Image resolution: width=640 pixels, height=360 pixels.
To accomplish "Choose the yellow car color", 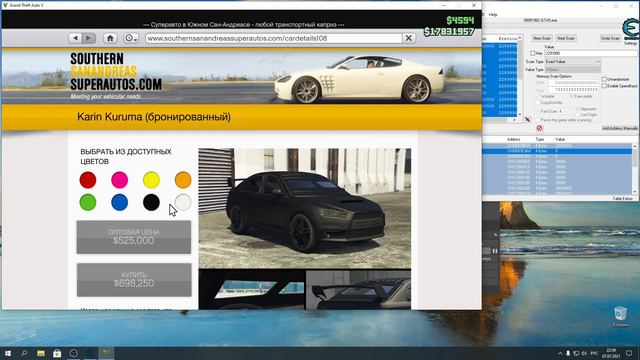I will pos(151,180).
